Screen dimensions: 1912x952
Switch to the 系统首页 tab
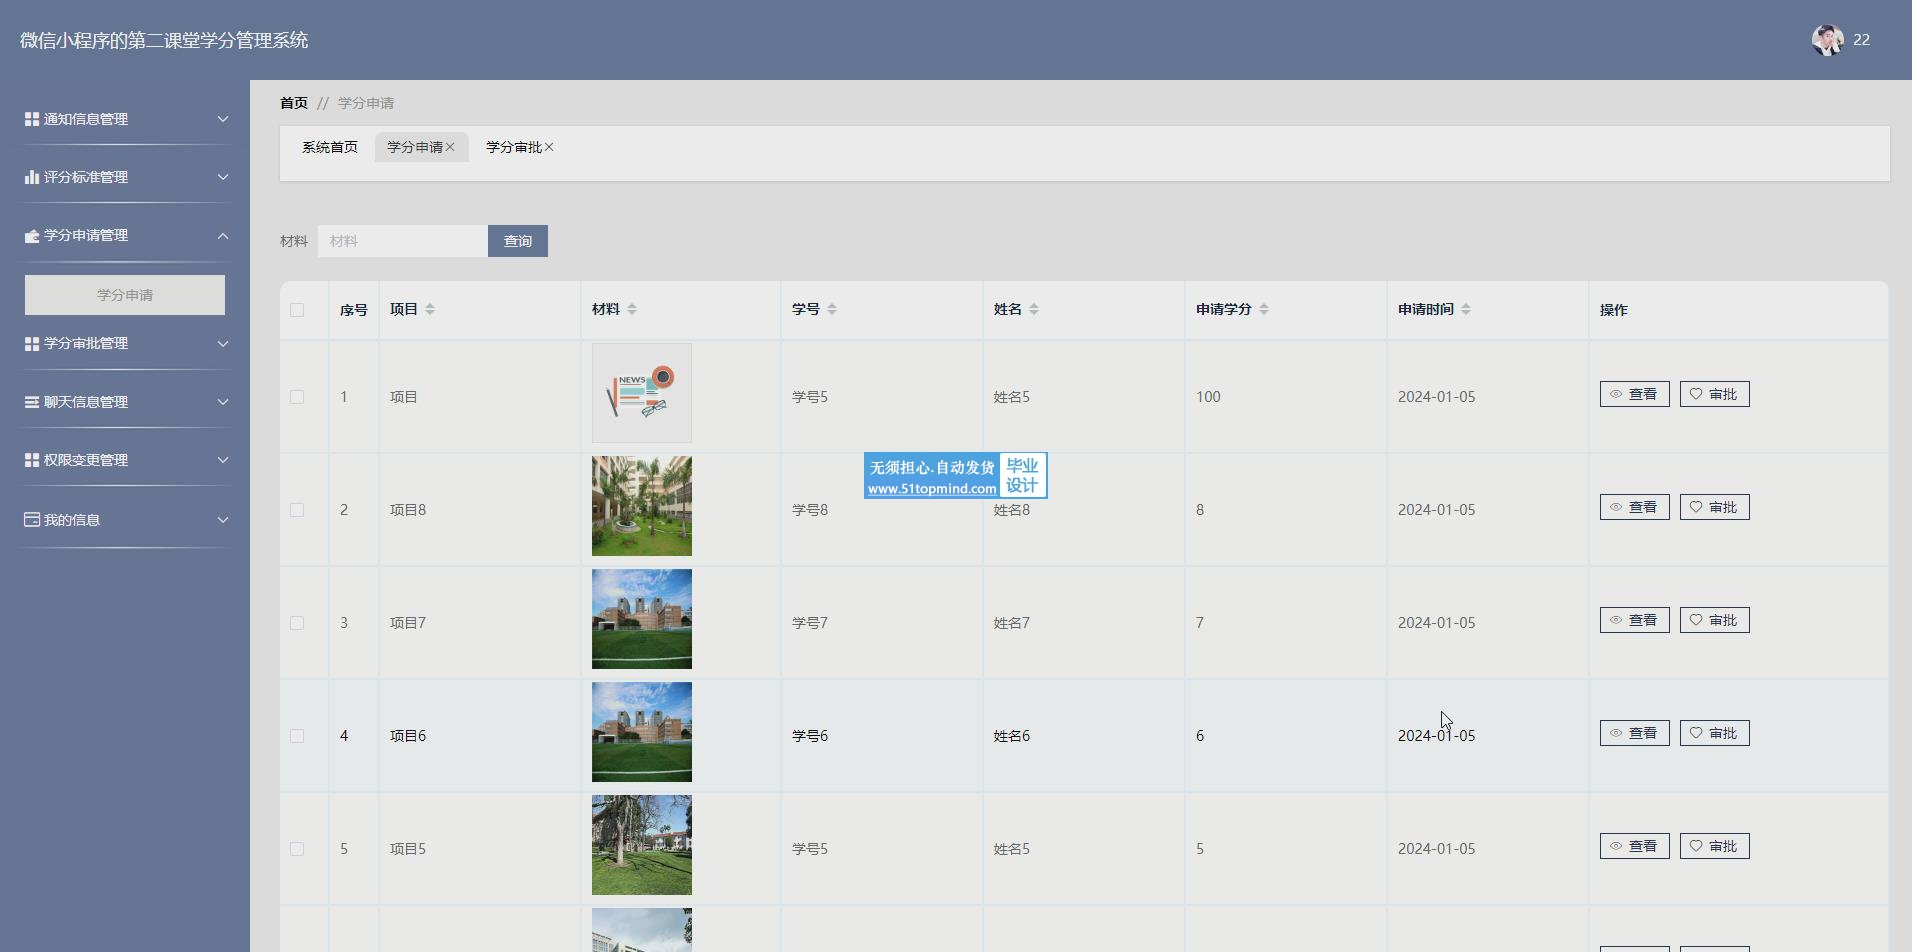[330, 147]
